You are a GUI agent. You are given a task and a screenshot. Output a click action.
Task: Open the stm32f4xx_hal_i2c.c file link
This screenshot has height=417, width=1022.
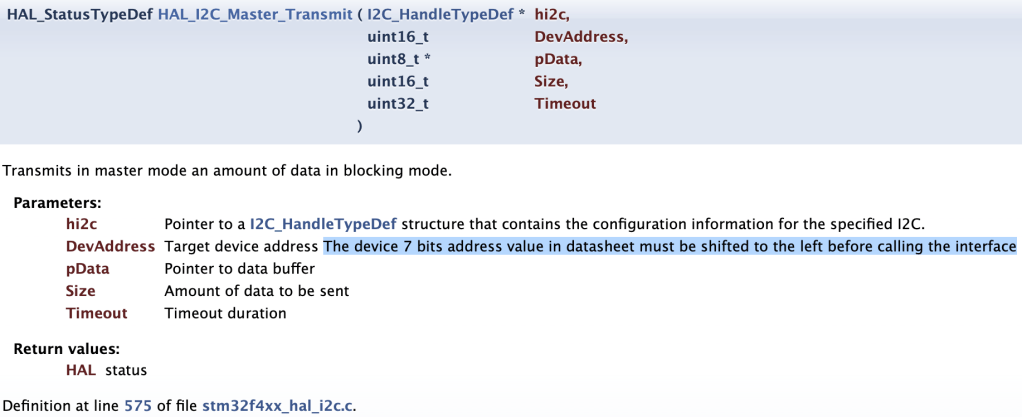[x=277, y=405]
